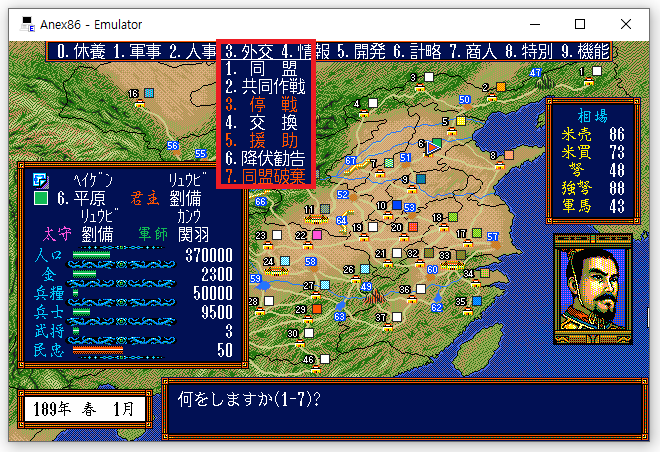
Task: Click the 米売 86 market rate
Action: (593, 135)
